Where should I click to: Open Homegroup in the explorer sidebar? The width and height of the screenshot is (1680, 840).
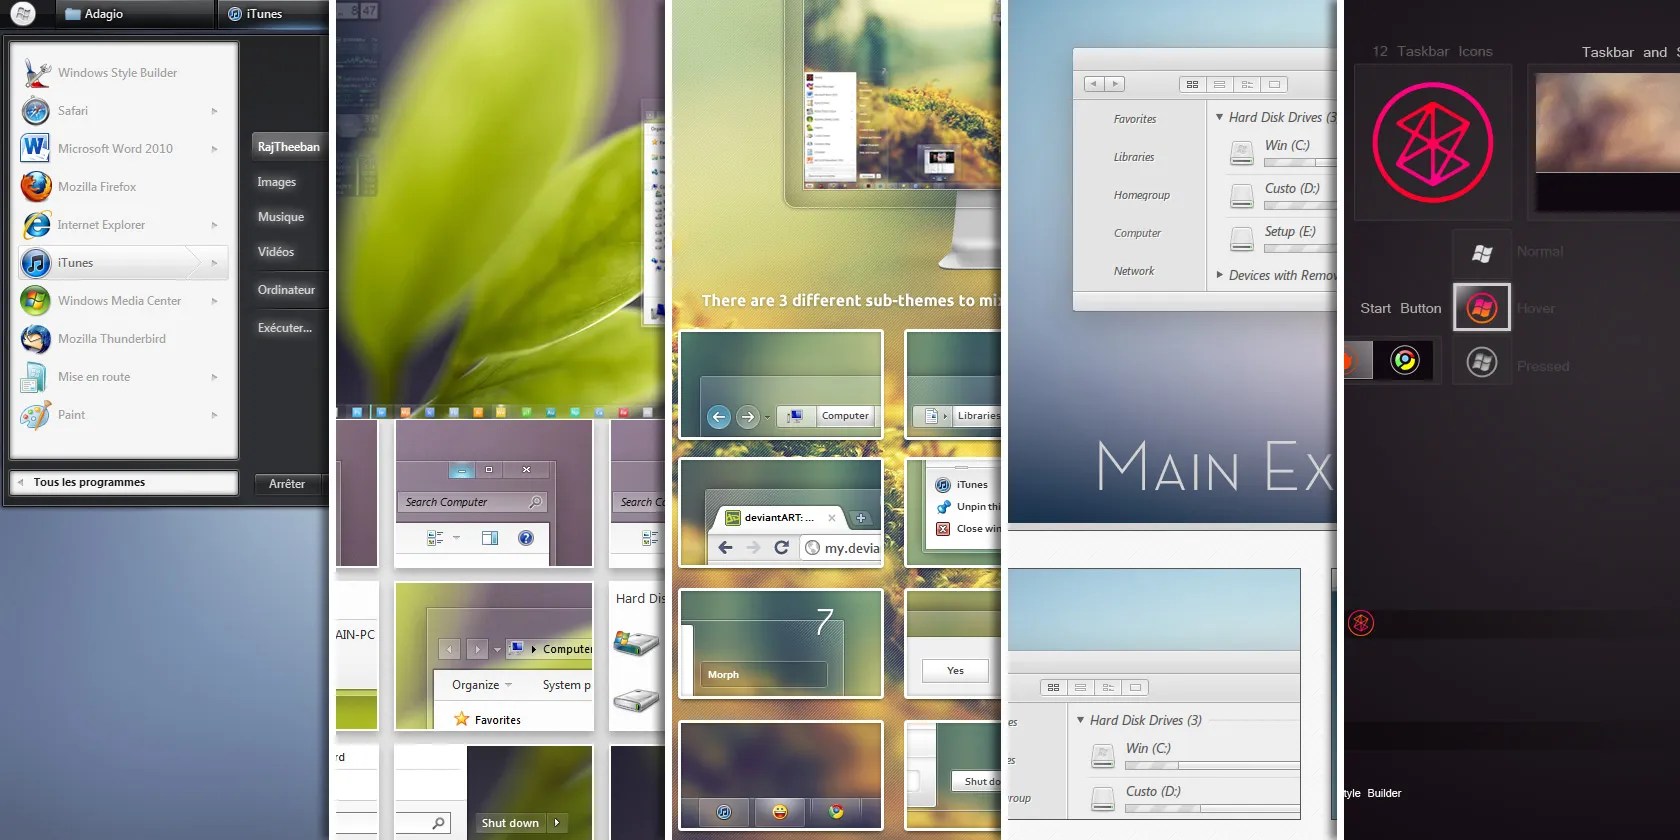tap(1141, 195)
